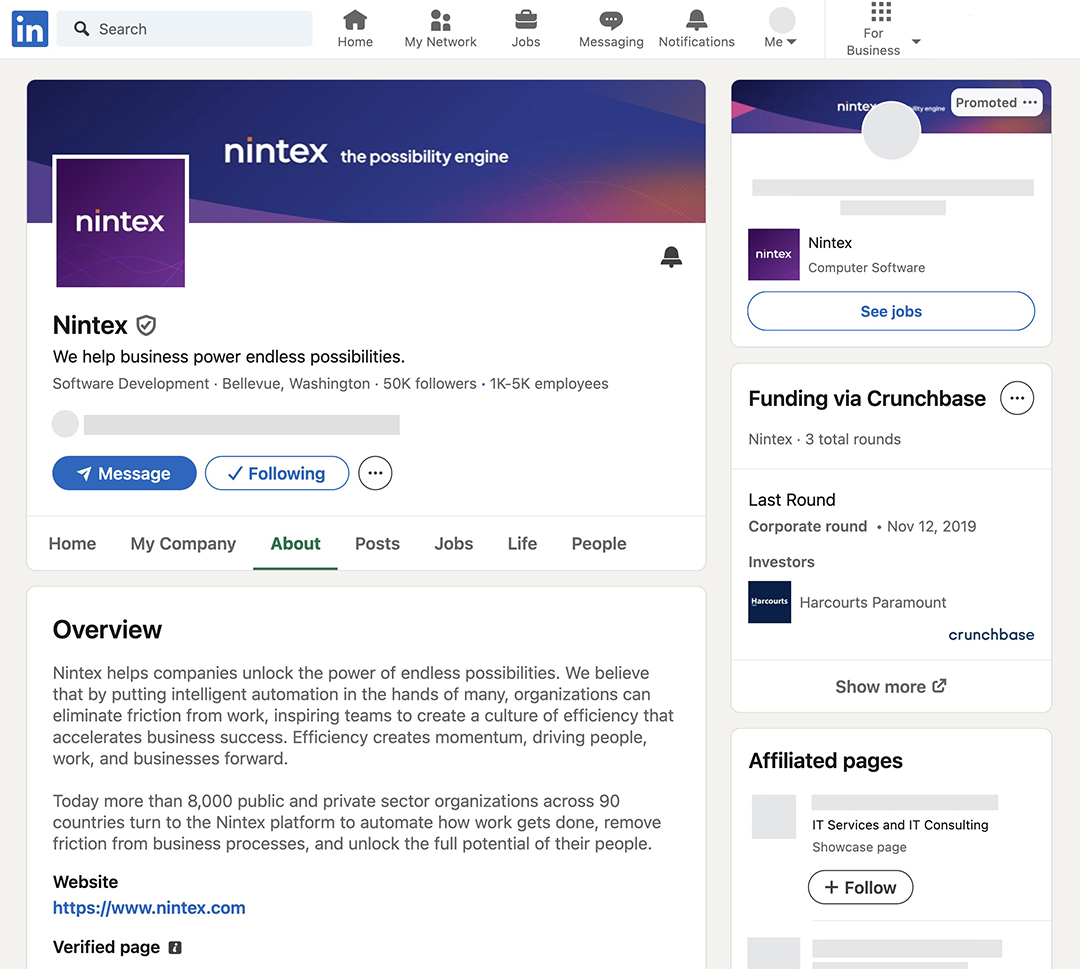Screen dimensions: 1080x969
Task: Open Messaging chat bubble icon
Action: (611, 20)
